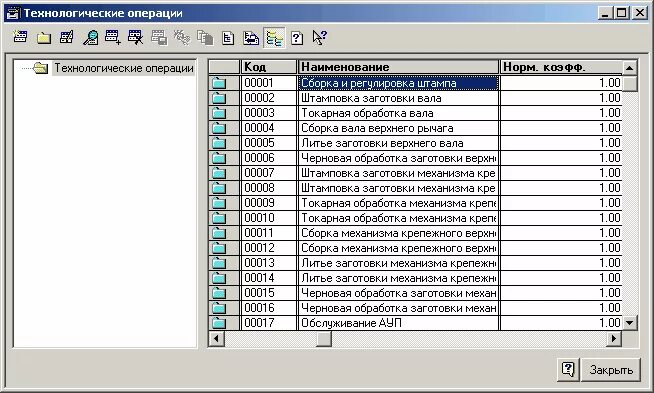The height and width of the screenshot is (393, 654).
Task: Select the Токарная обработка вала cell
Action: click(x=398, y=113)
